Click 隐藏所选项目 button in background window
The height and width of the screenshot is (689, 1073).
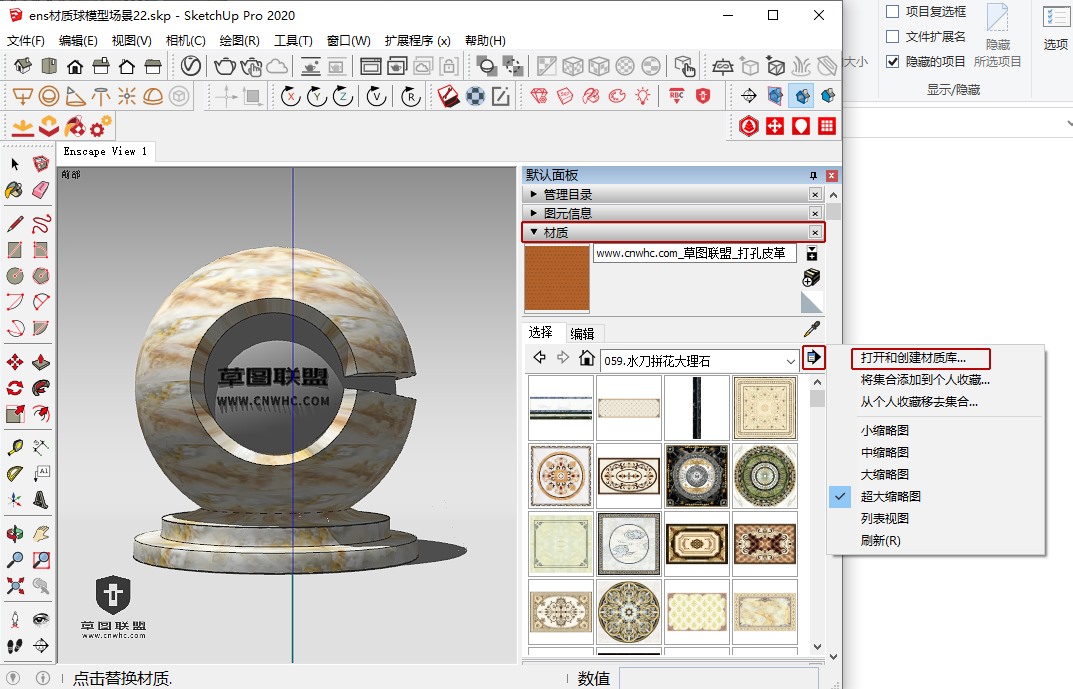tap(997, 36)
